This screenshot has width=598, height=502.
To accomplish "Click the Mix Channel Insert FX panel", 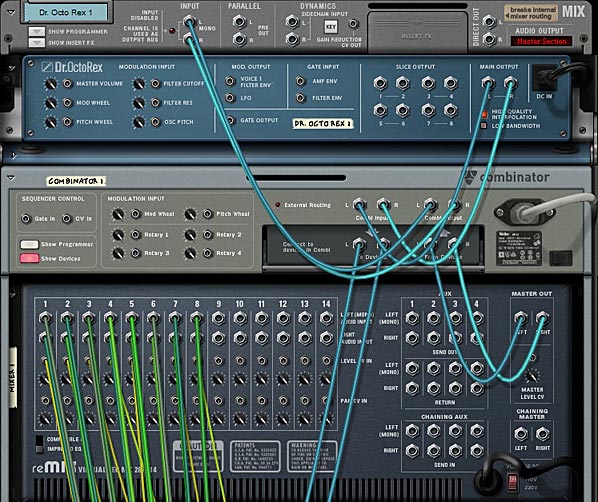I will pyautogui.click(x=418, y=32).
